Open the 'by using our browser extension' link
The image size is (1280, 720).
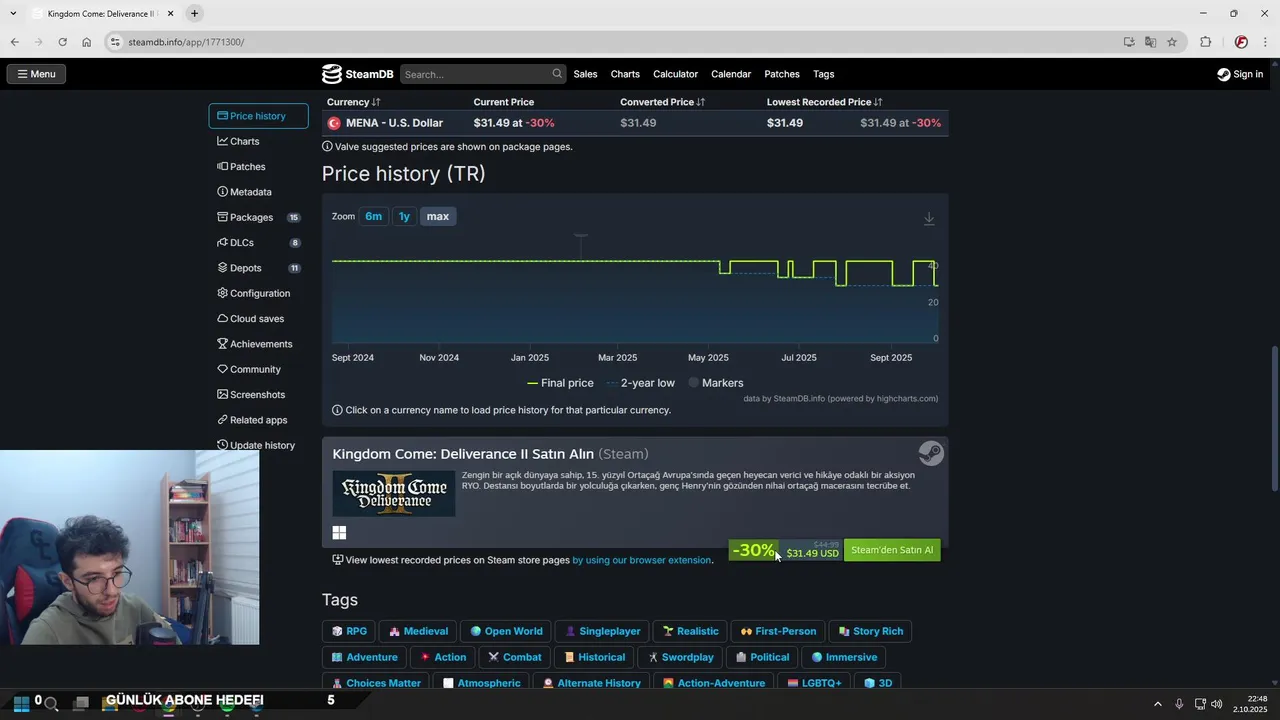pos(642,560)
